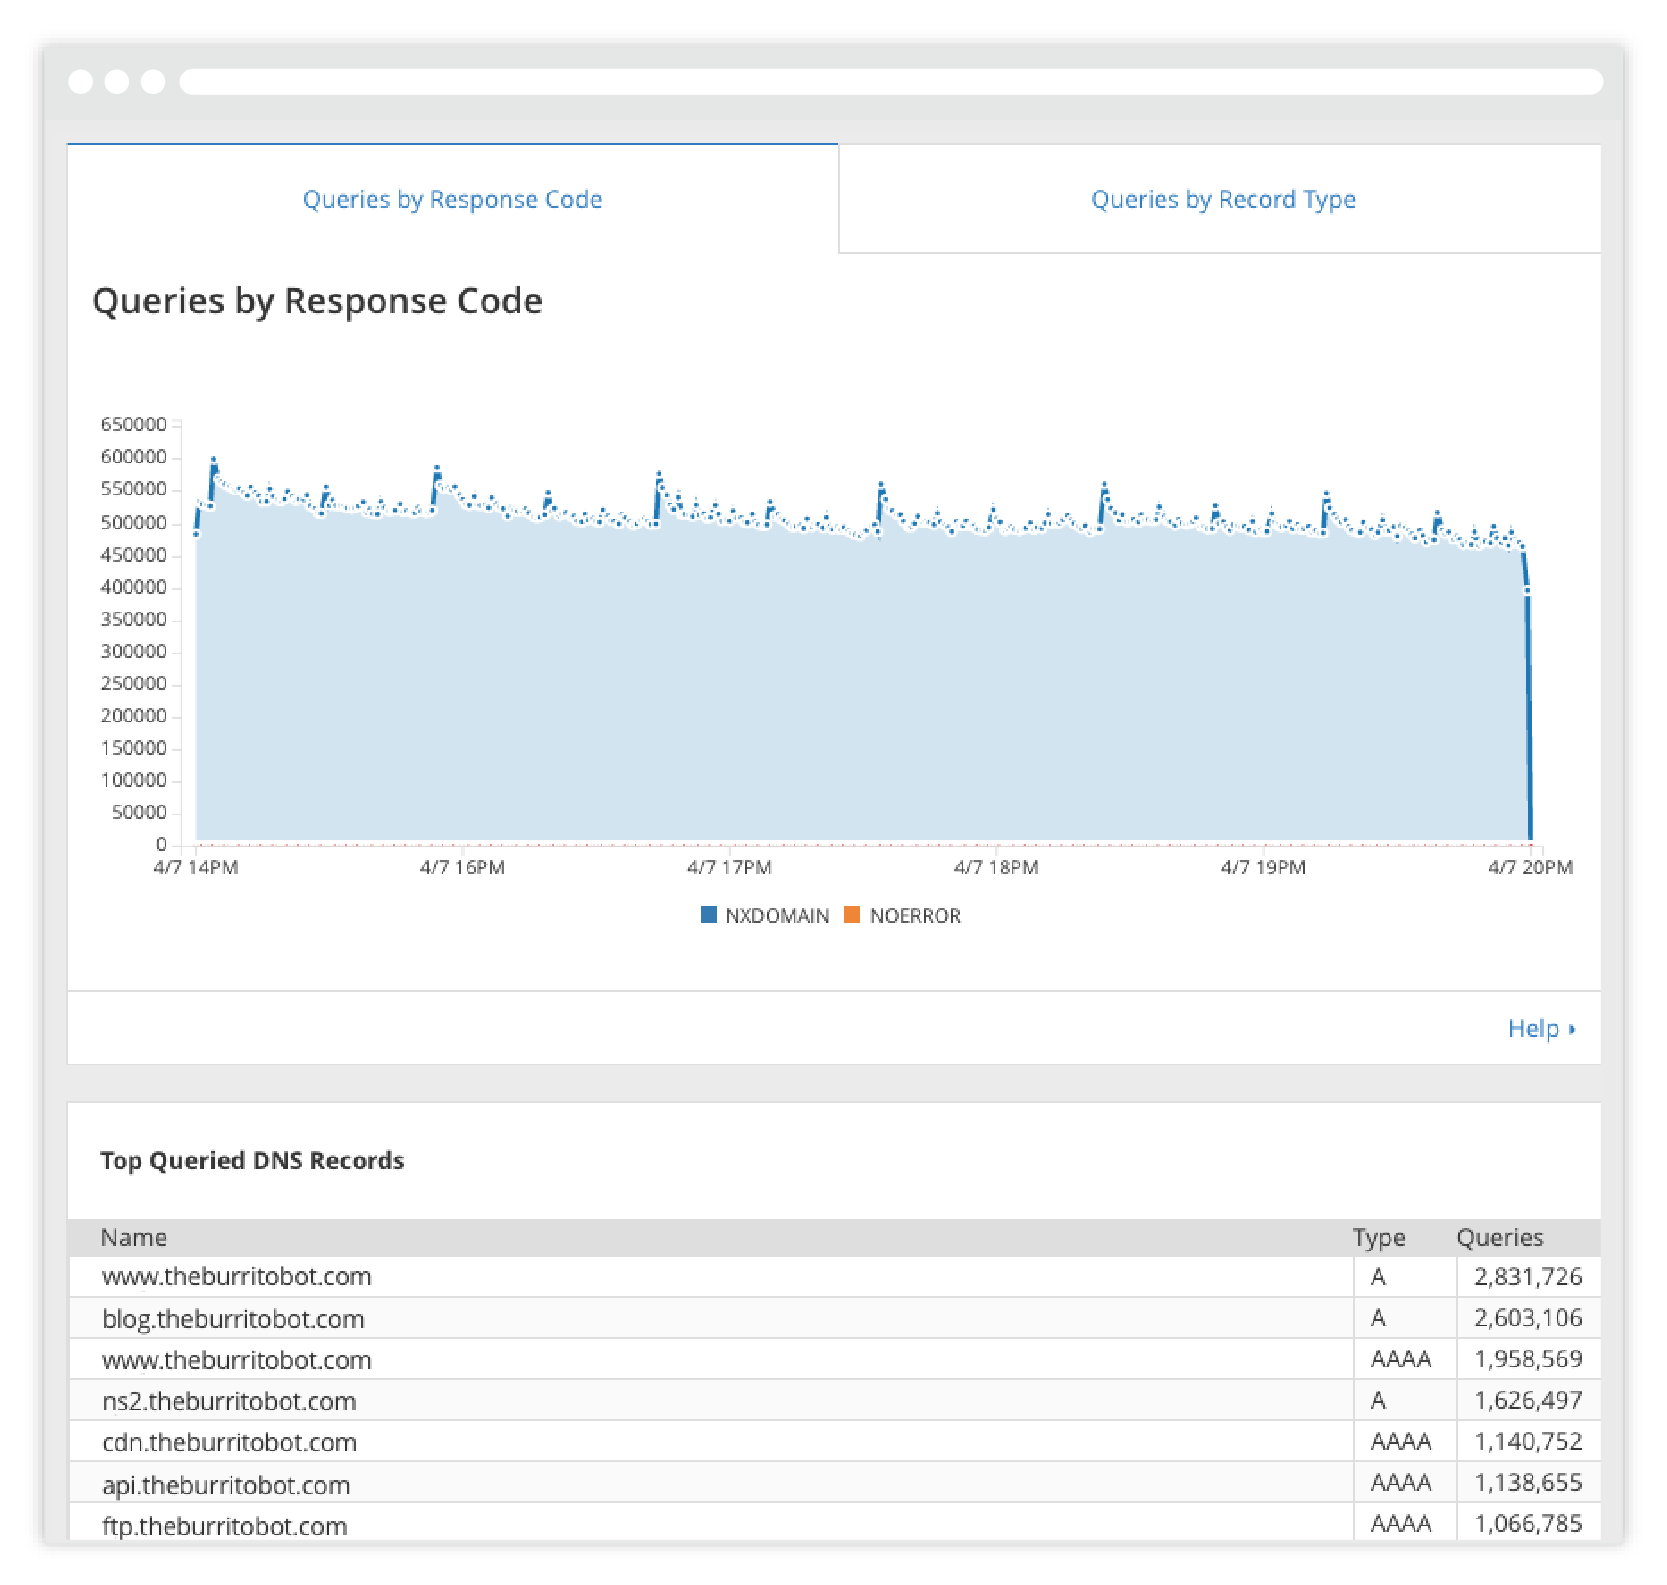Select the api.theburritobot.com record
The image size is (1667, 1585).
(226, 1485)
